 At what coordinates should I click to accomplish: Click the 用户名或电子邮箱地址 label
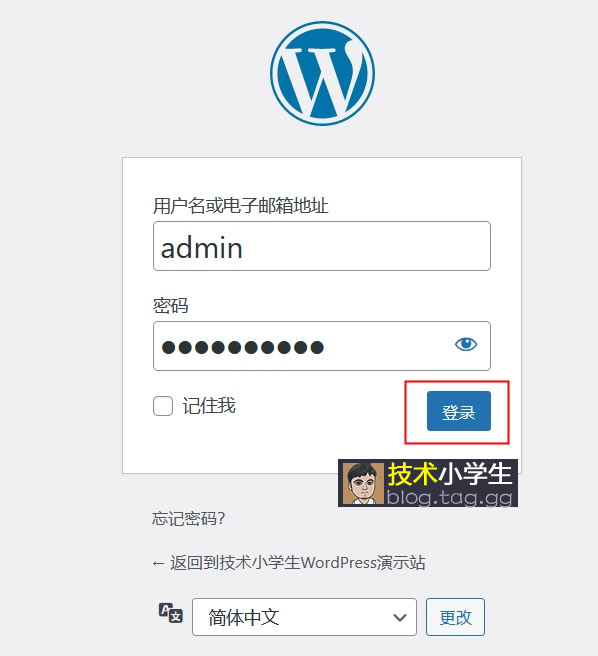coord(241,206)
